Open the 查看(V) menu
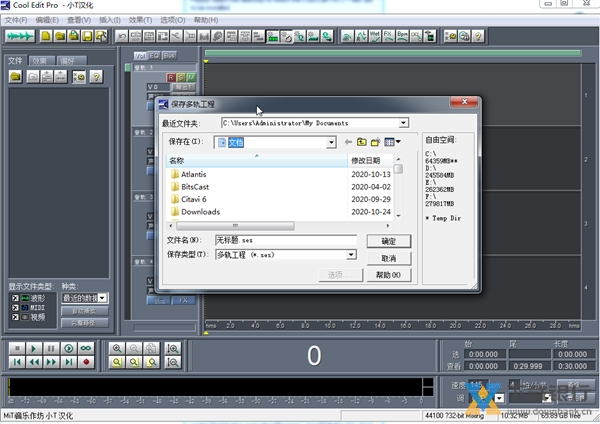 tap(79, 20)
